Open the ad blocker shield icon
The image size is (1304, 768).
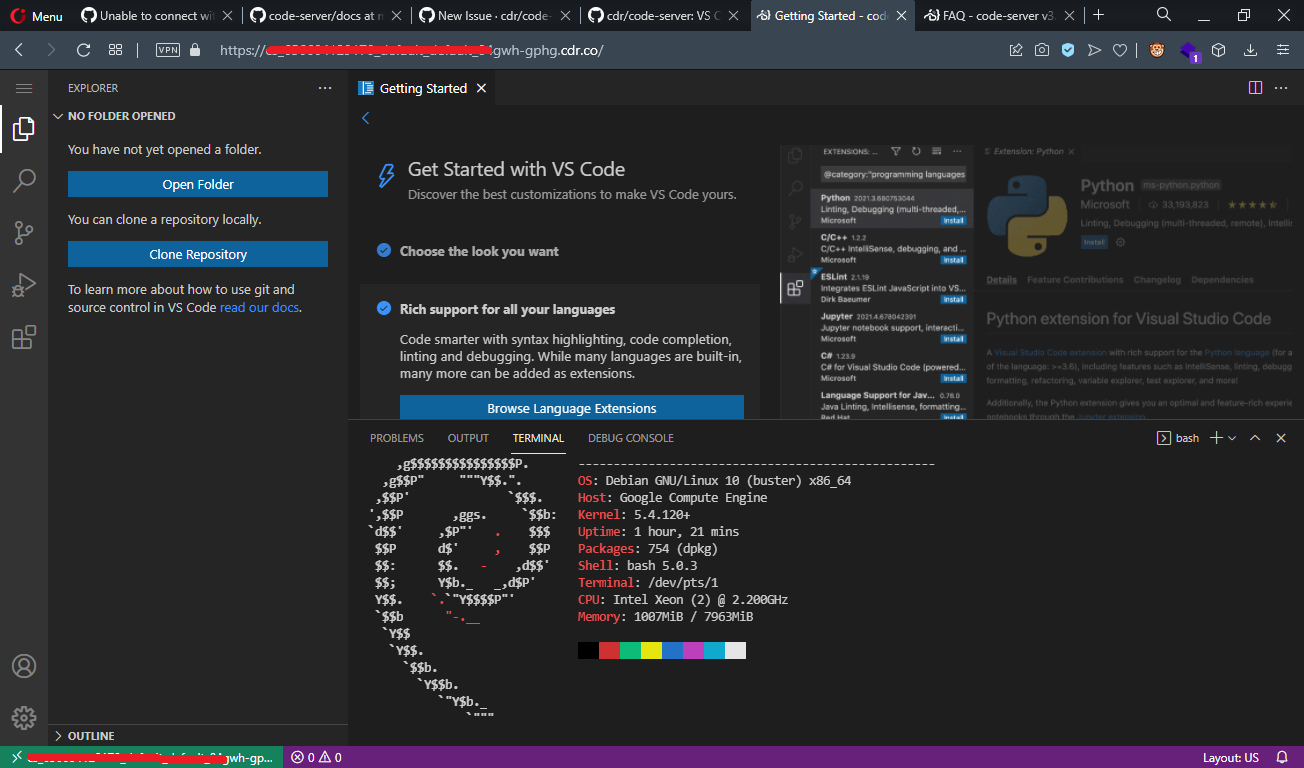click(x=1068, y=50)
